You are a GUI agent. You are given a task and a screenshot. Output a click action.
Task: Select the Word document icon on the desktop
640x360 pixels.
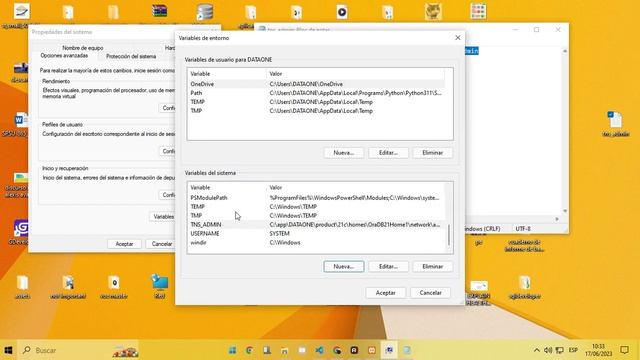[20, 120]
